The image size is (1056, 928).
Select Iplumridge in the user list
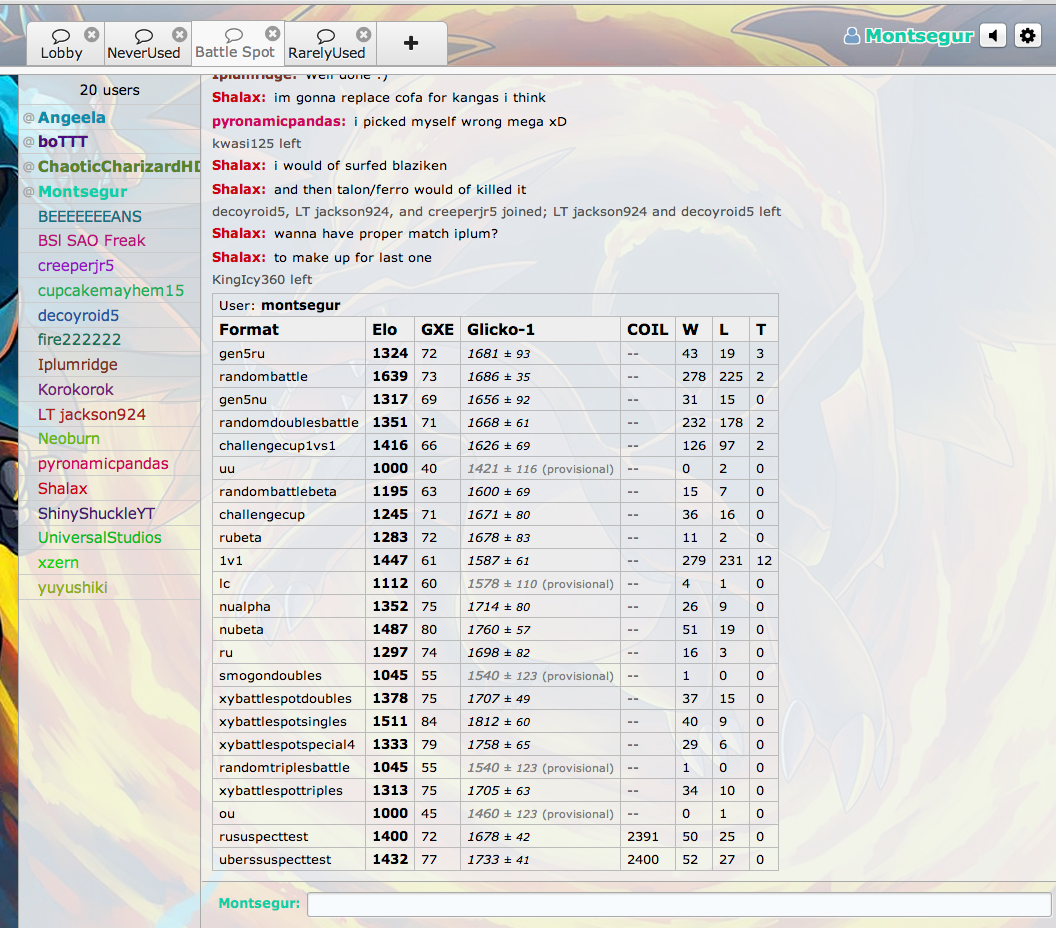[x=110, y=364]
